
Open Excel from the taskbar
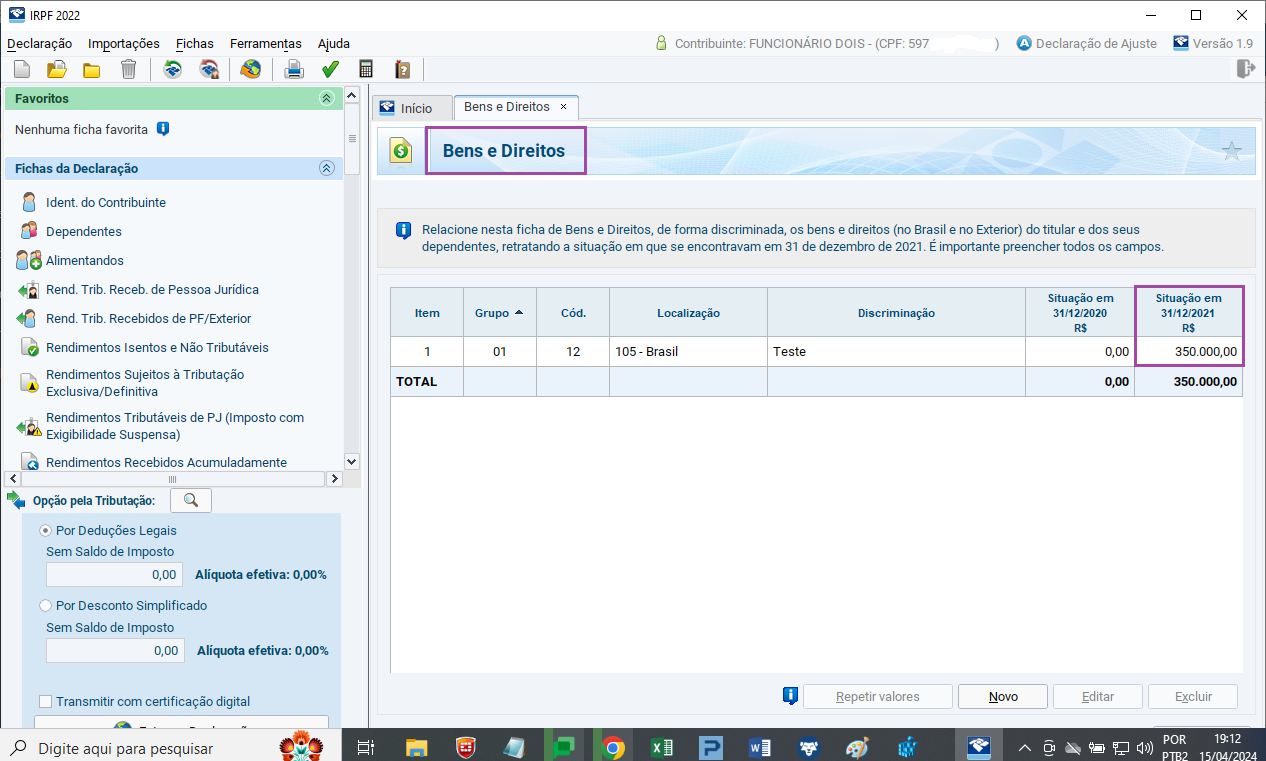pyautogui.click(x=662, y=747)
